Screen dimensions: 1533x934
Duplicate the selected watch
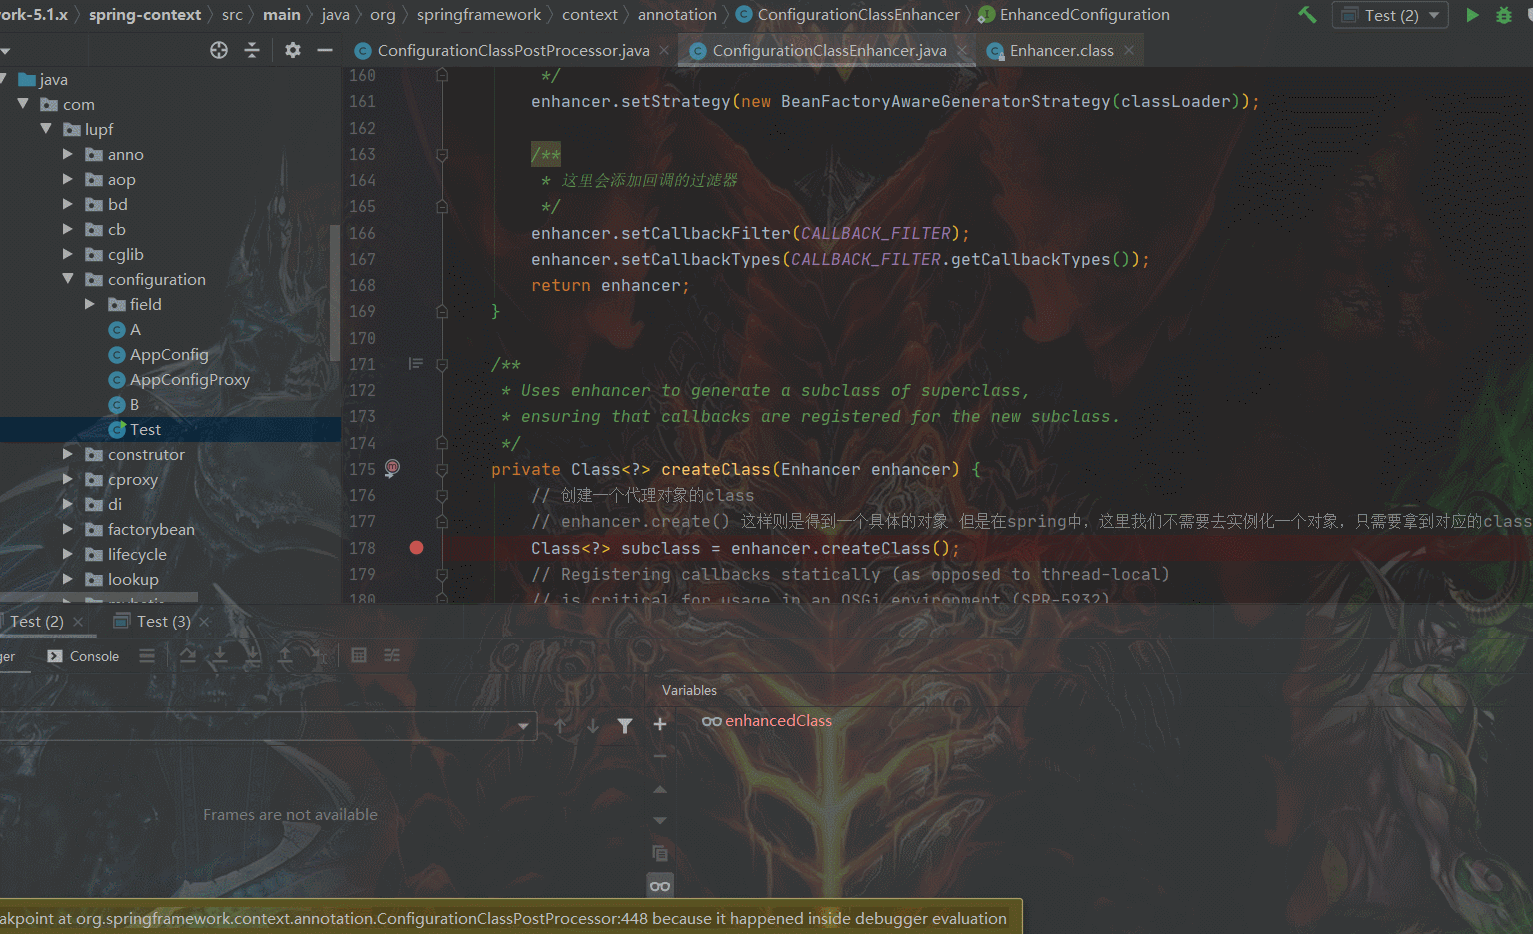click(660, 853)
